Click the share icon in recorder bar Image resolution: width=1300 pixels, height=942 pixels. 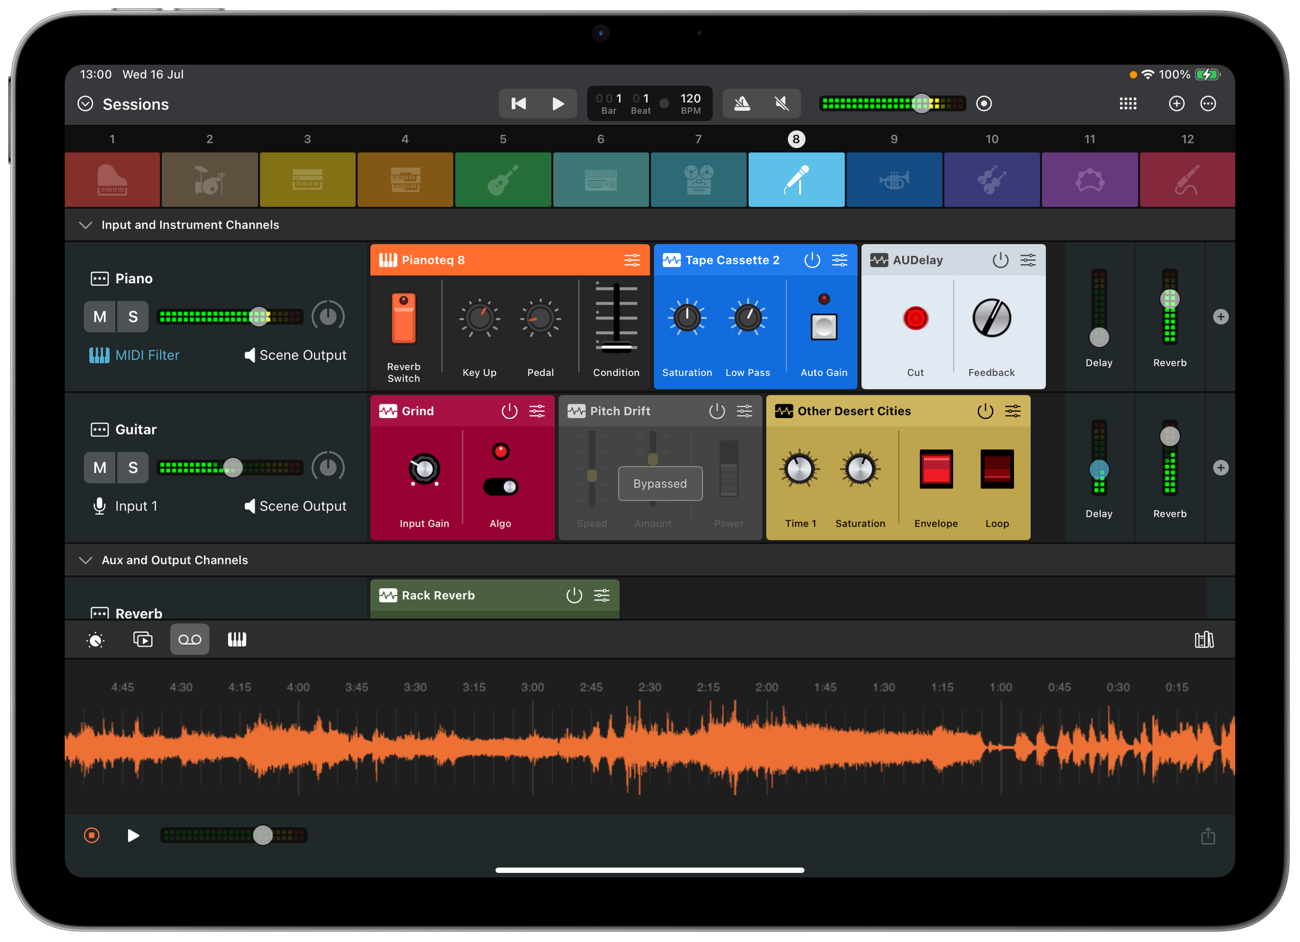point(1208,836)
